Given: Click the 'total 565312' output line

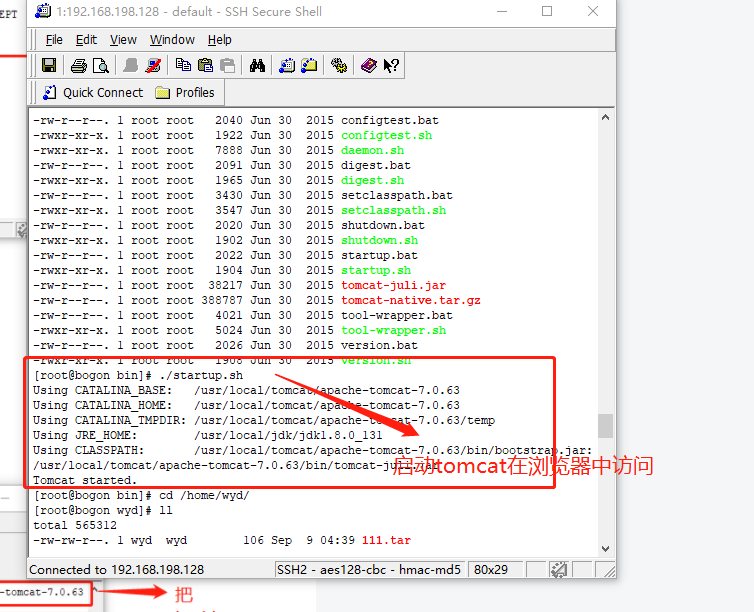Looking at the screenshot, I should [x=75, y=525].
